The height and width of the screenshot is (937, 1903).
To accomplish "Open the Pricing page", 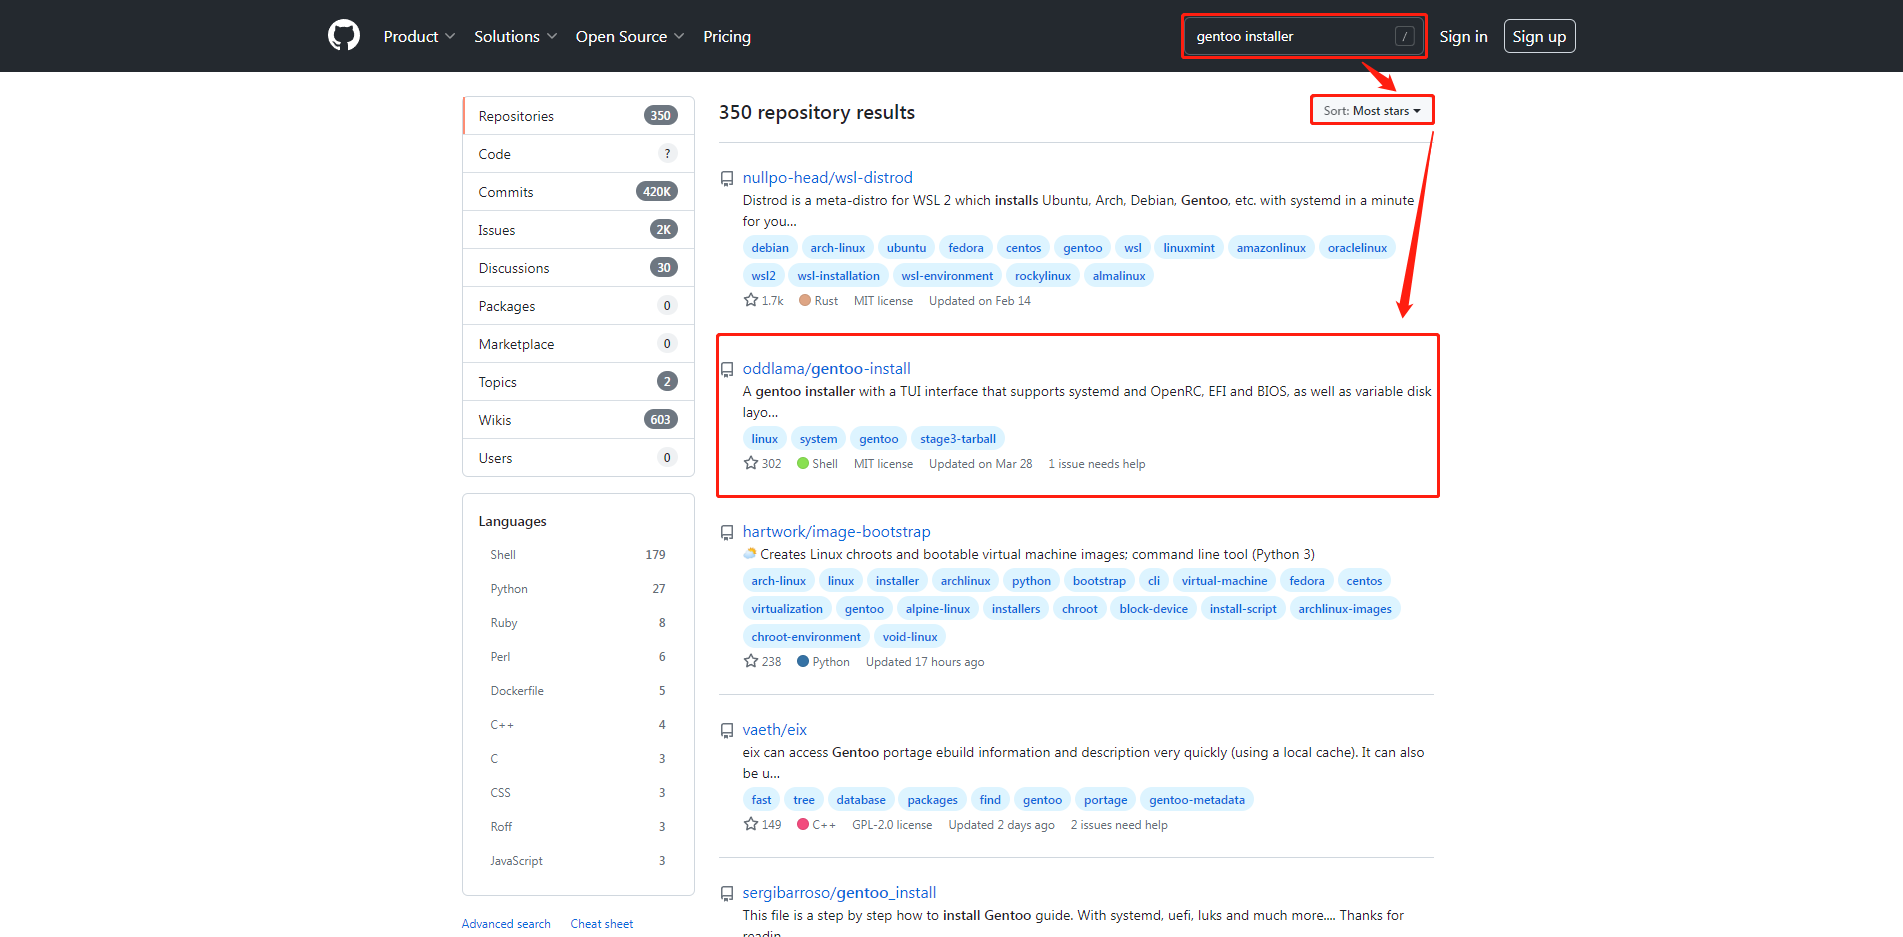I will pos(727,36).
